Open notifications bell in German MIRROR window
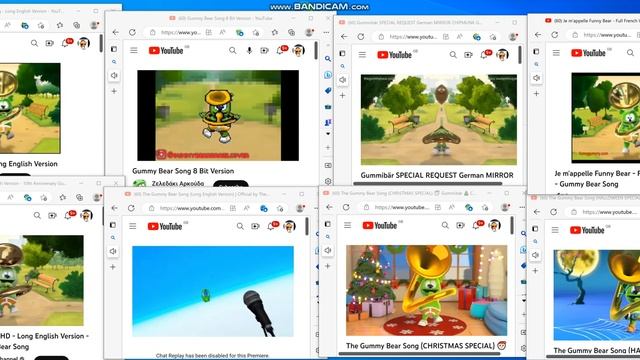The width and height of the screenshot is (640, 360). 484,55
